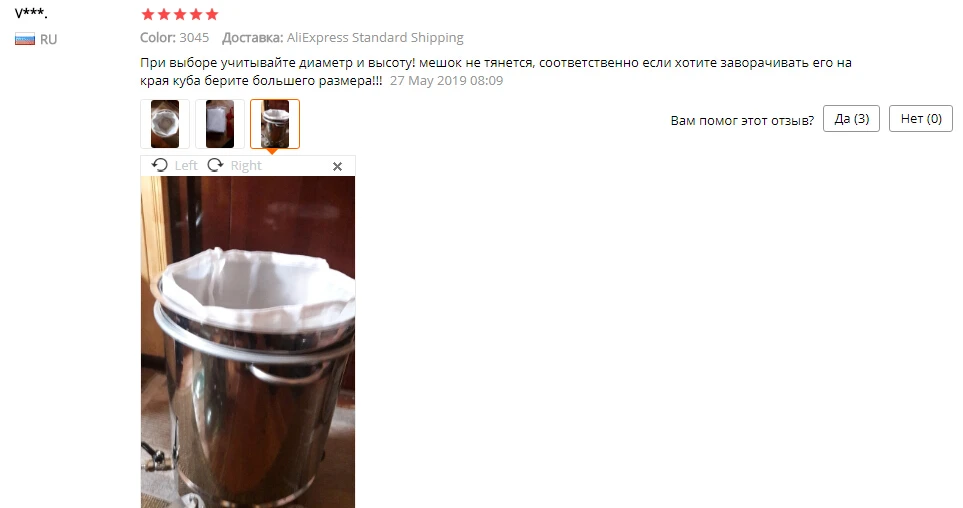The height and width of the screenshot is (508, 963).
Task: Open the second review photo thumbnail
Action: point(220,124)
